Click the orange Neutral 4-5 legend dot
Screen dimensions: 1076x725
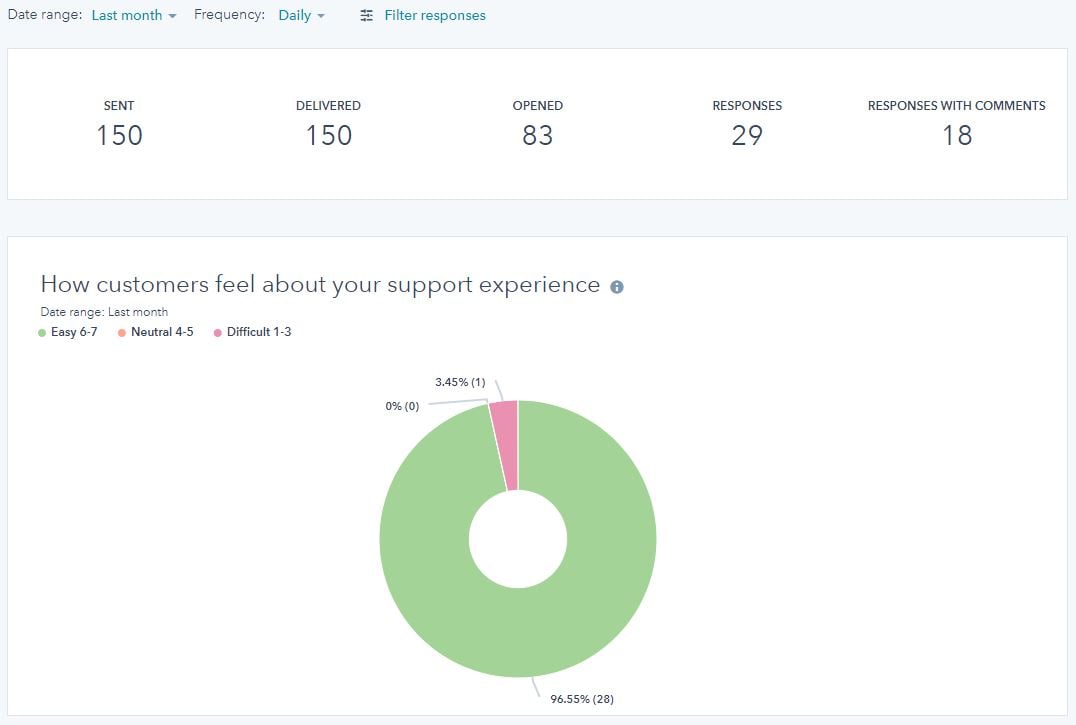(121, 331)
